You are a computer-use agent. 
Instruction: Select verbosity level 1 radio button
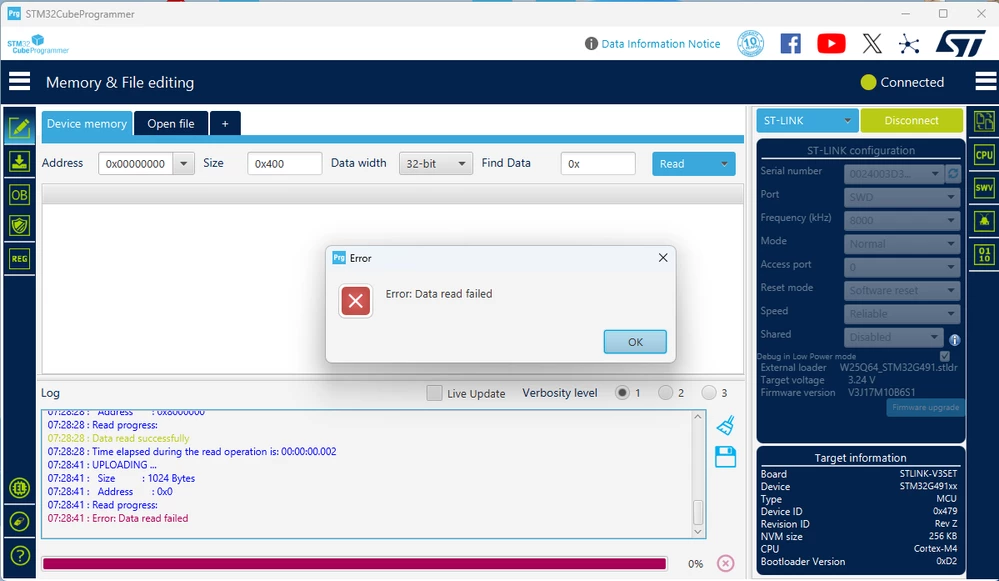622,393
